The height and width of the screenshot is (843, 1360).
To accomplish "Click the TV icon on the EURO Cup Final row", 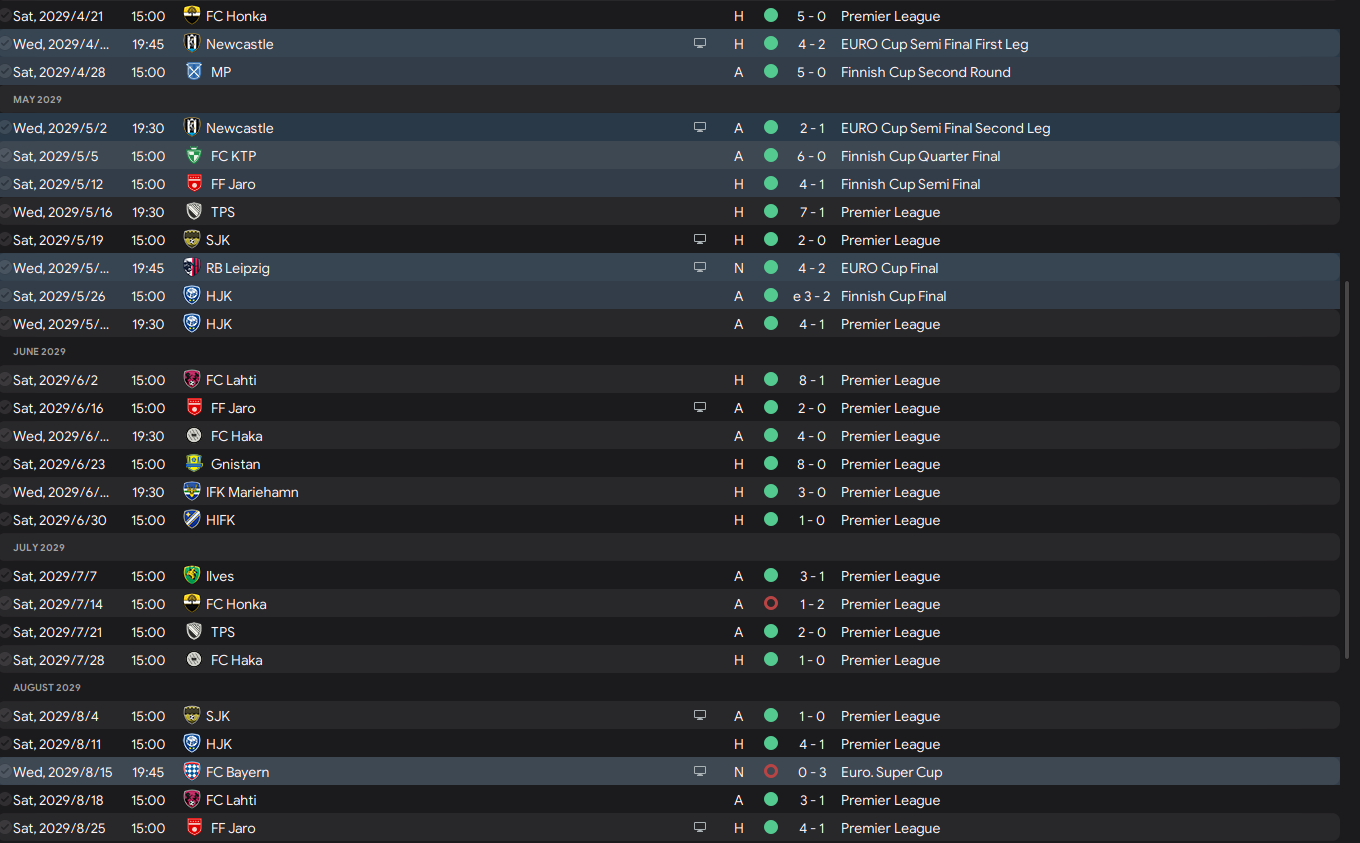I will pos(700,268).
